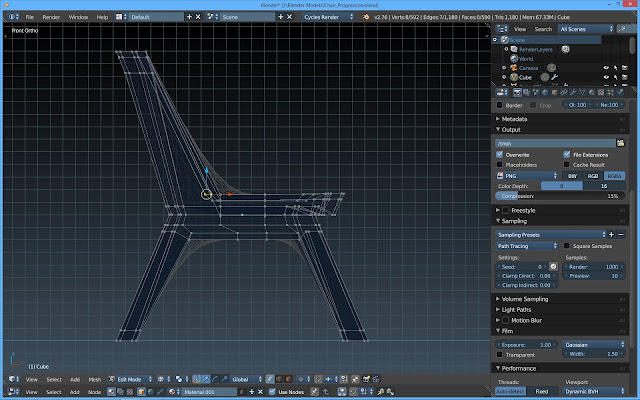640x400 pixels.
Task: Toggle the Use Nodes checkbox
Action: click(272, 392)
